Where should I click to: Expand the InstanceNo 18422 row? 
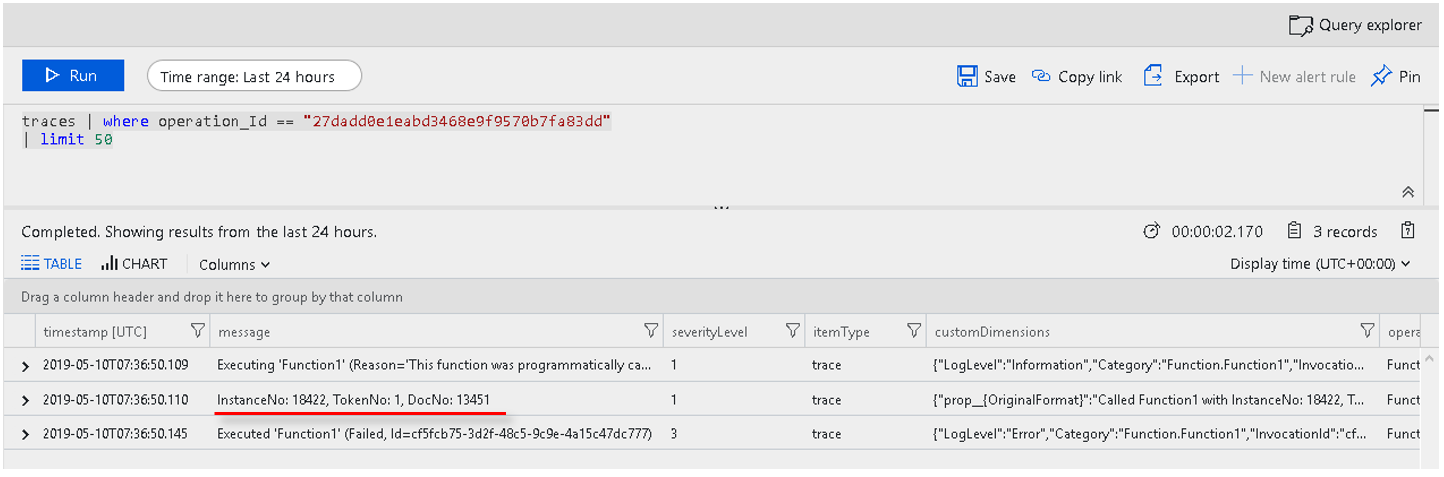[25, 400]
